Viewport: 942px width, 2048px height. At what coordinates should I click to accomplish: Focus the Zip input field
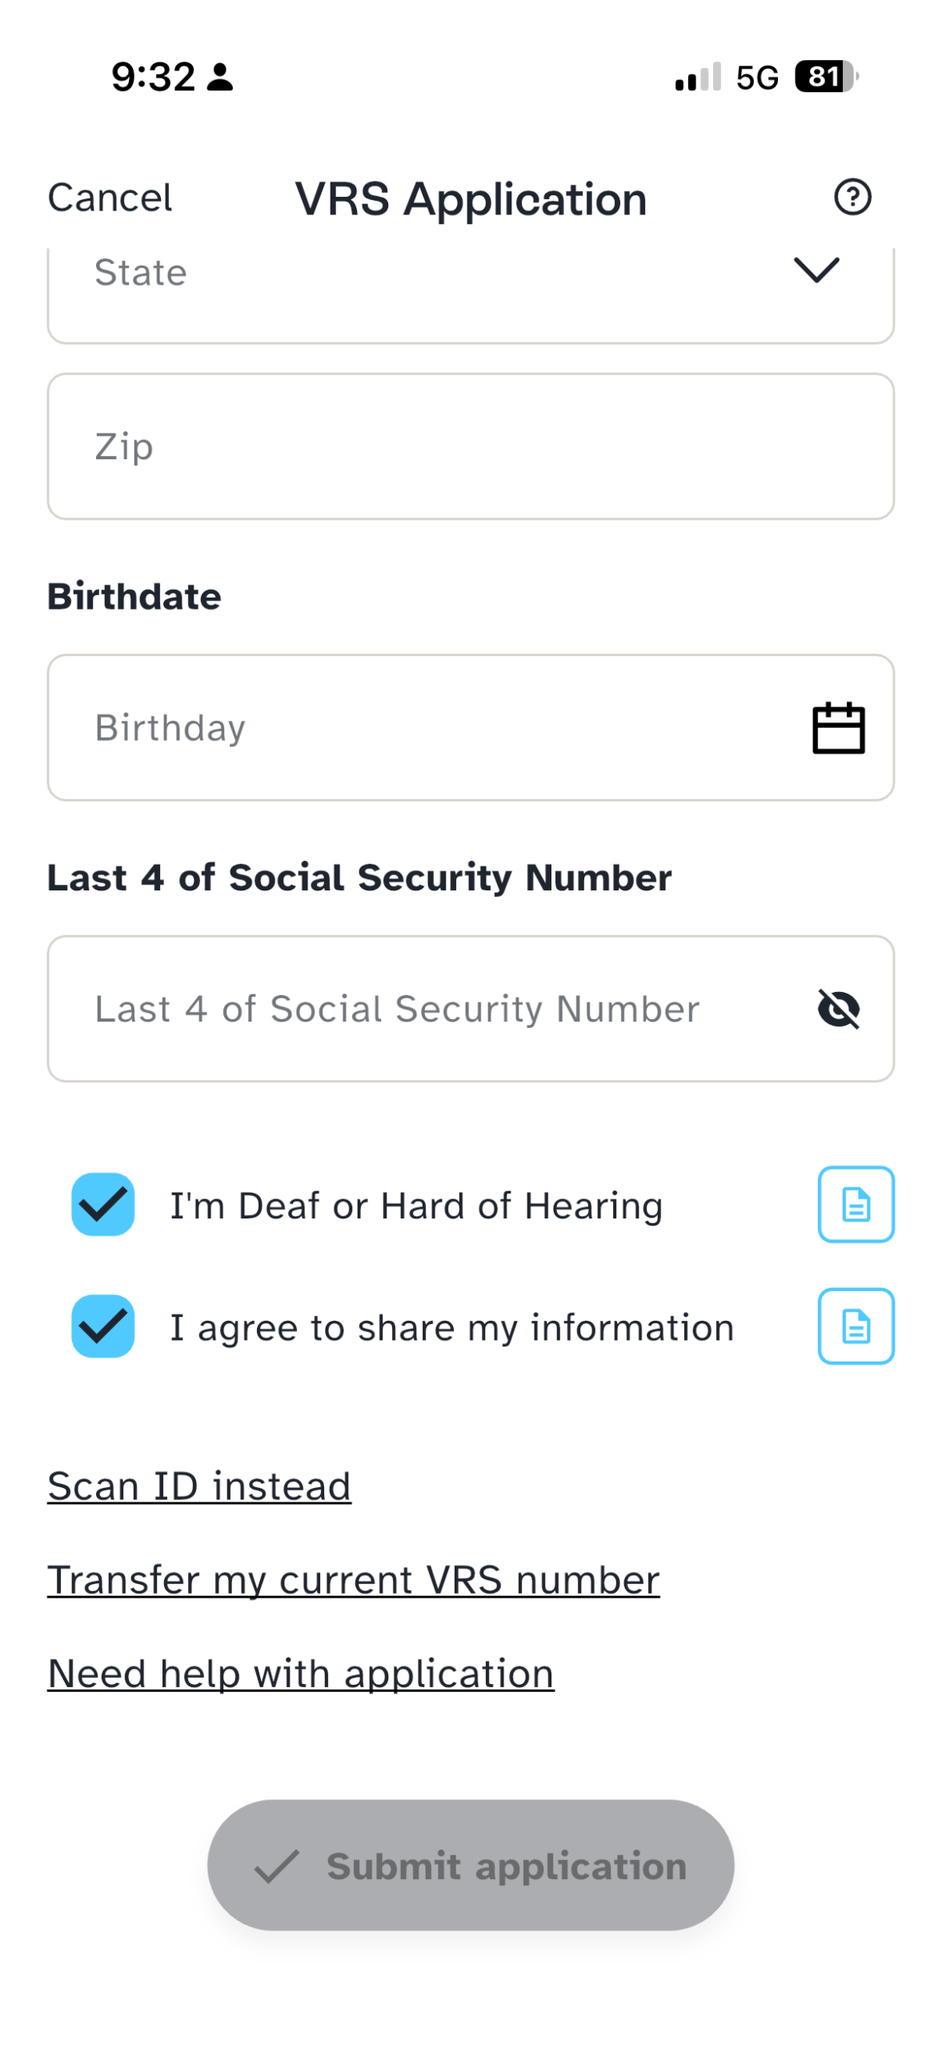tap(471, 446)
